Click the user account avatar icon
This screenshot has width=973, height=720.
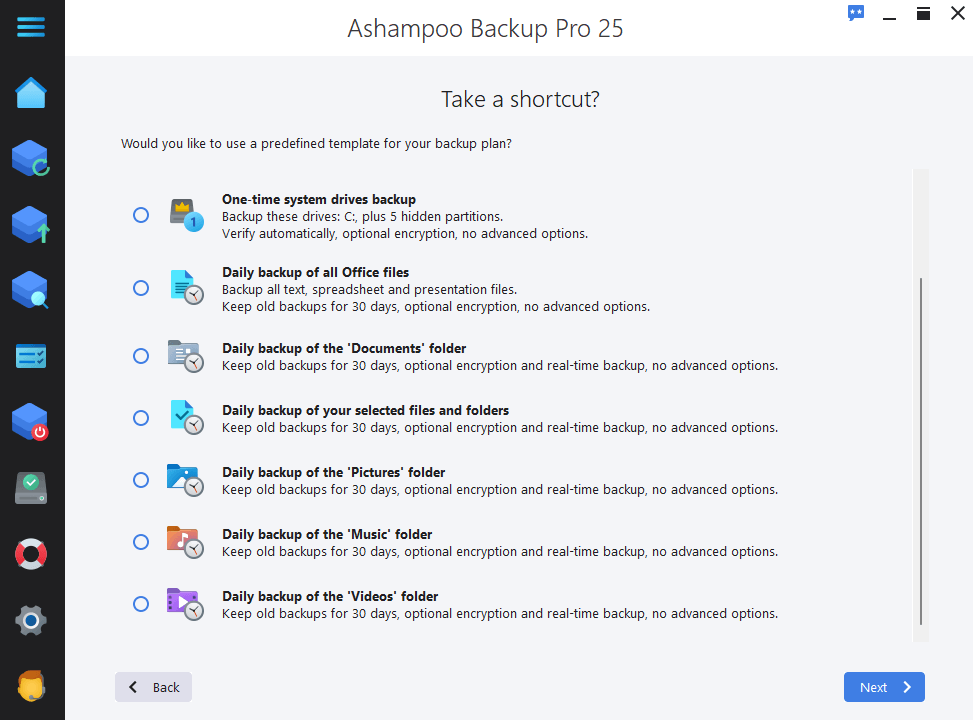point(31,686)
